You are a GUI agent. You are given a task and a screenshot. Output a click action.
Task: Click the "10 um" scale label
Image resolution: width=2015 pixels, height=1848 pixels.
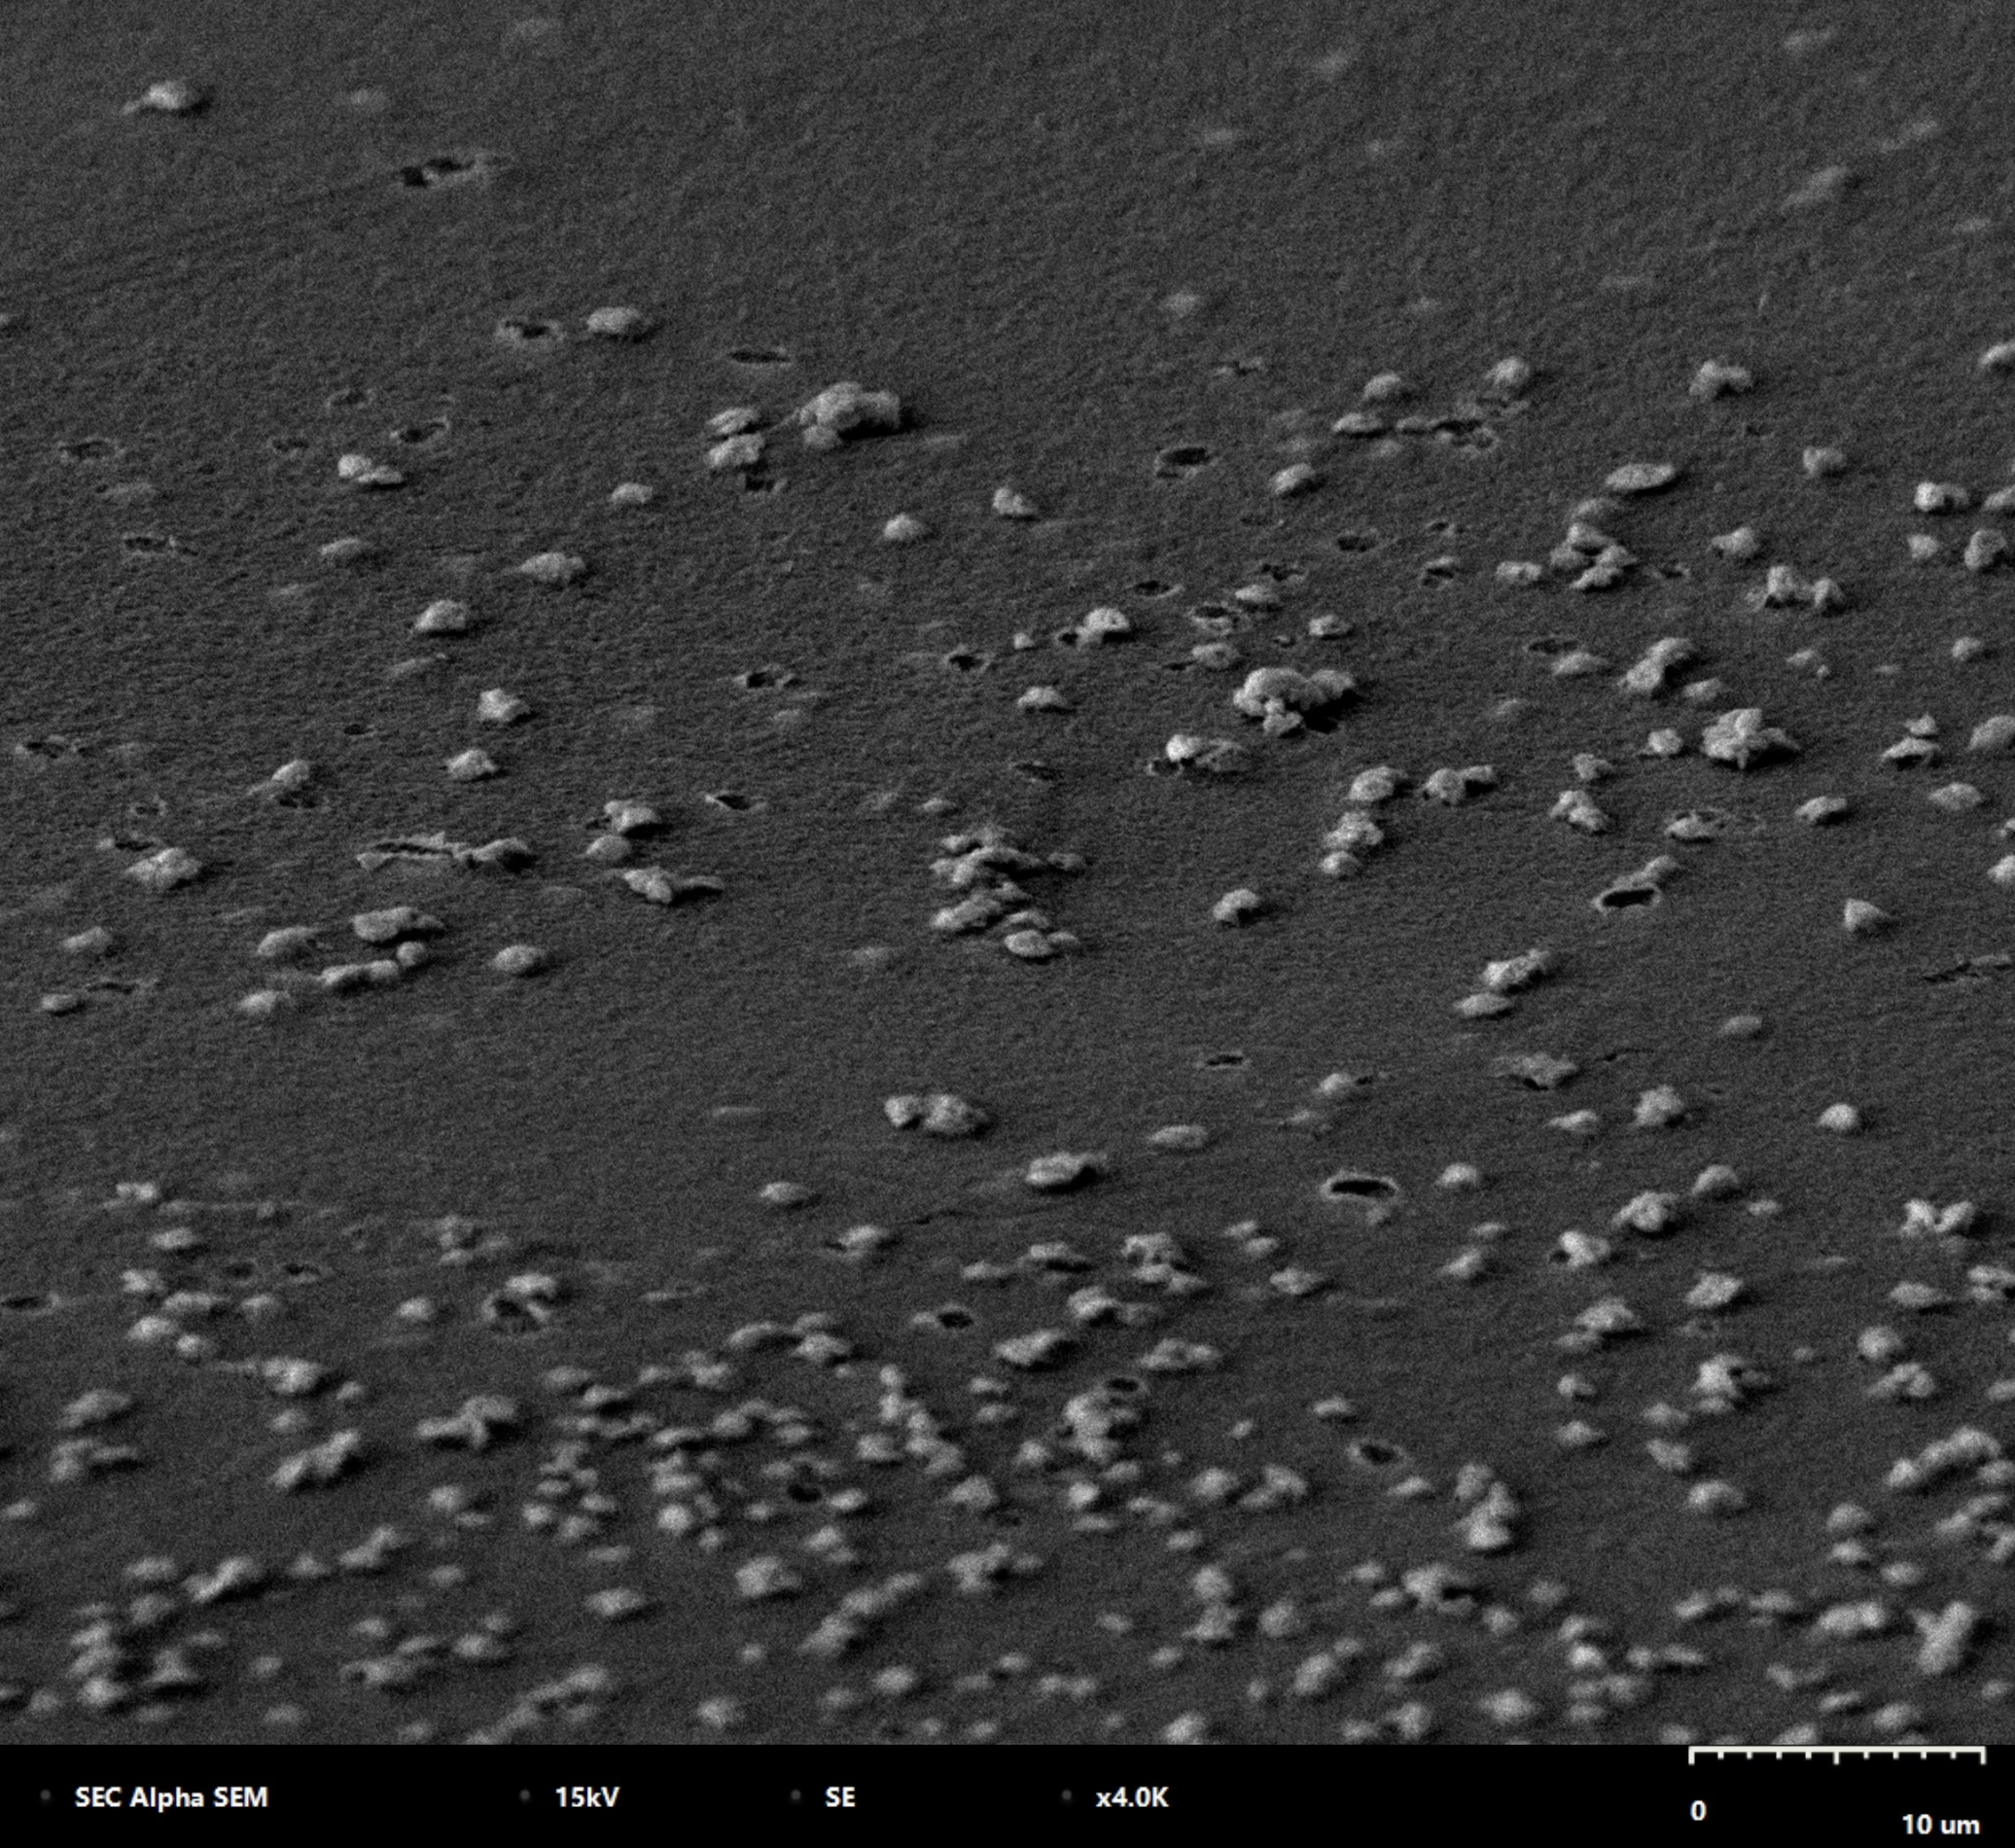point(1941,1825)
